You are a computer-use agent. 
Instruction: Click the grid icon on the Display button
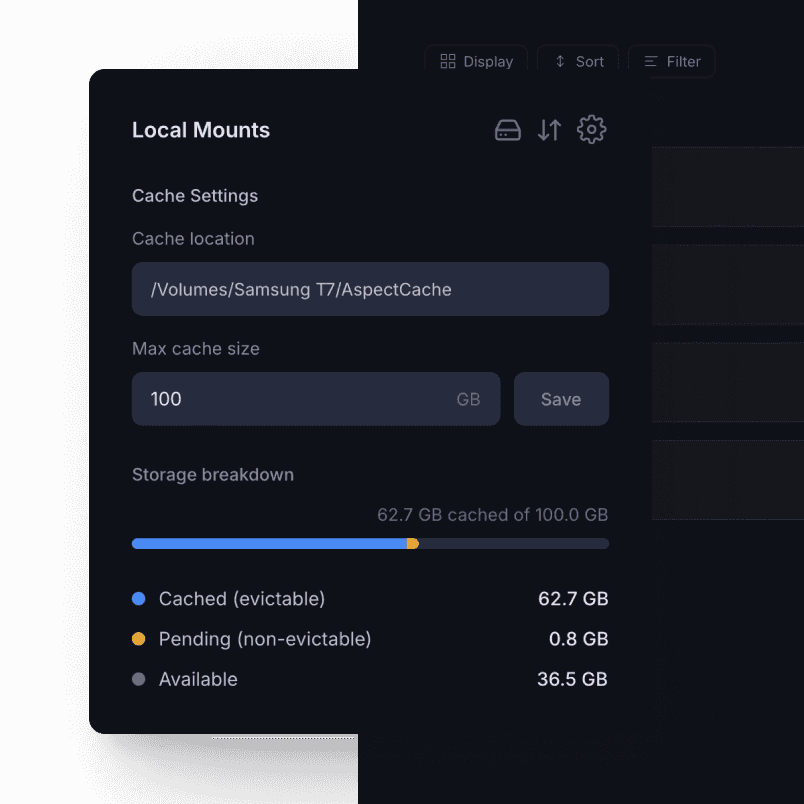448,61
